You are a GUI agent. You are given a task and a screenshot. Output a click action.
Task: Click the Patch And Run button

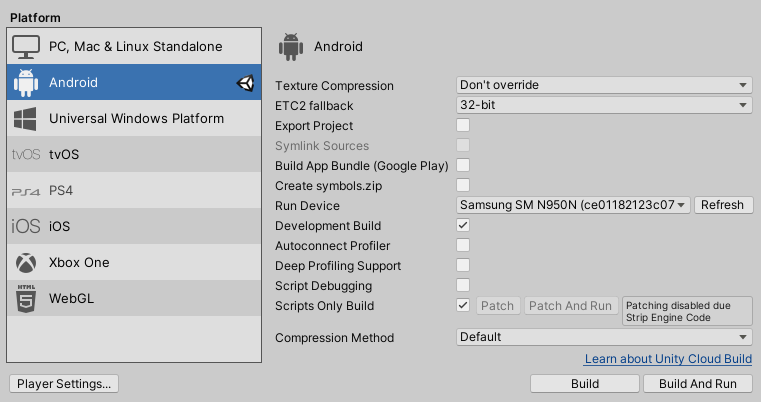[x=571, y=306]
